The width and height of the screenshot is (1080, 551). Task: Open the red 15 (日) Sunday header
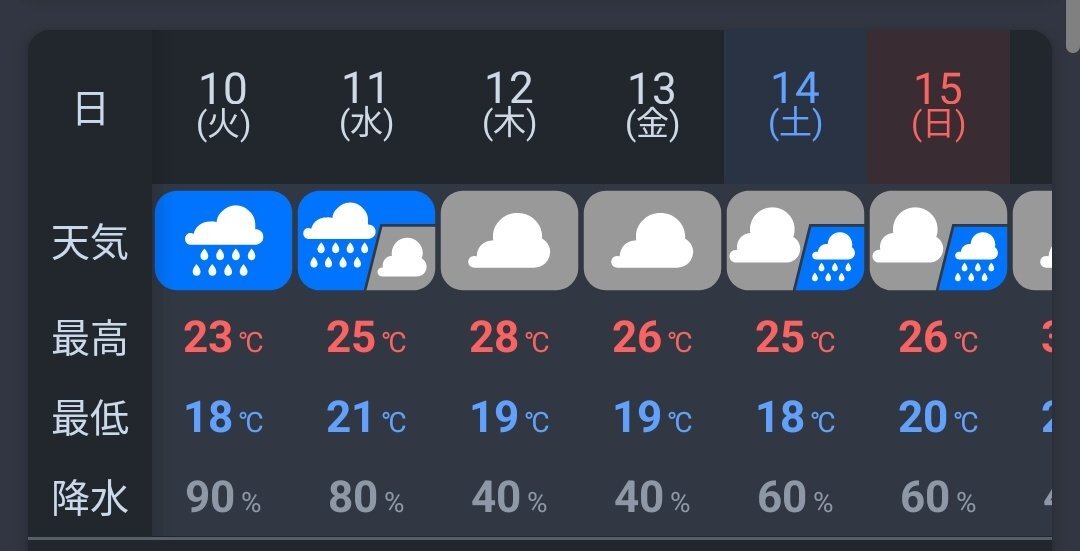click(x=939, y=107)
